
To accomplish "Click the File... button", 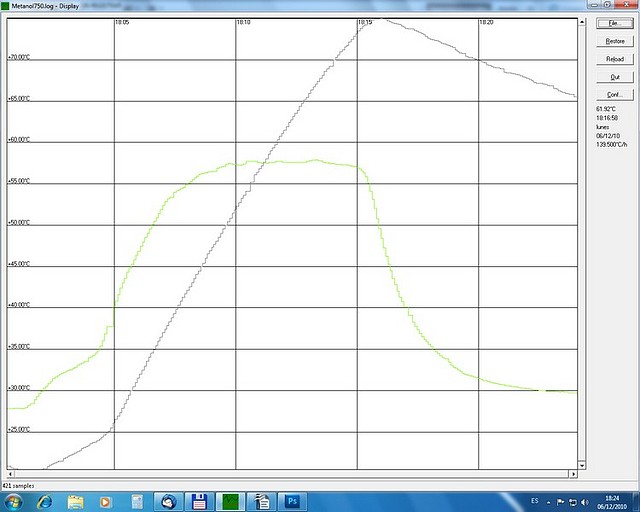I will click(615, 23).
